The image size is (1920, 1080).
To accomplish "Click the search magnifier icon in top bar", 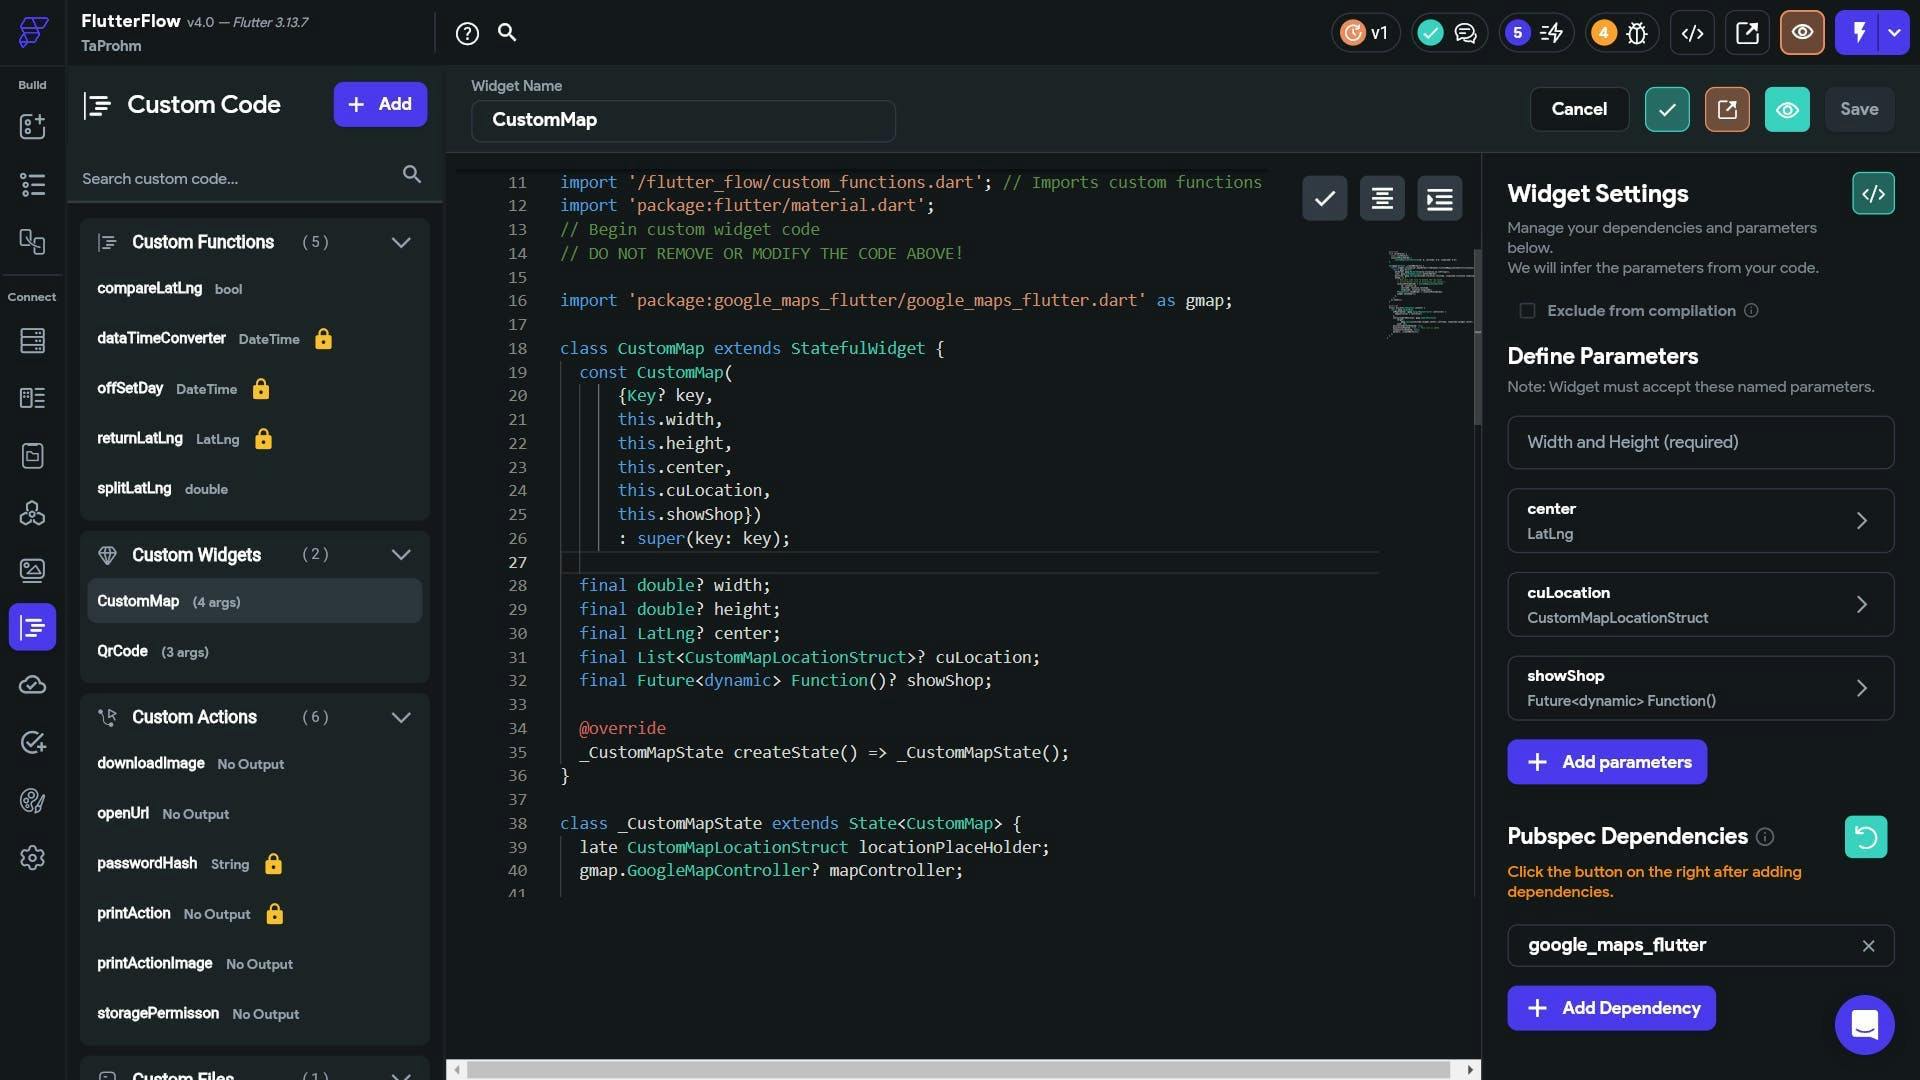I will coord(507,33).
